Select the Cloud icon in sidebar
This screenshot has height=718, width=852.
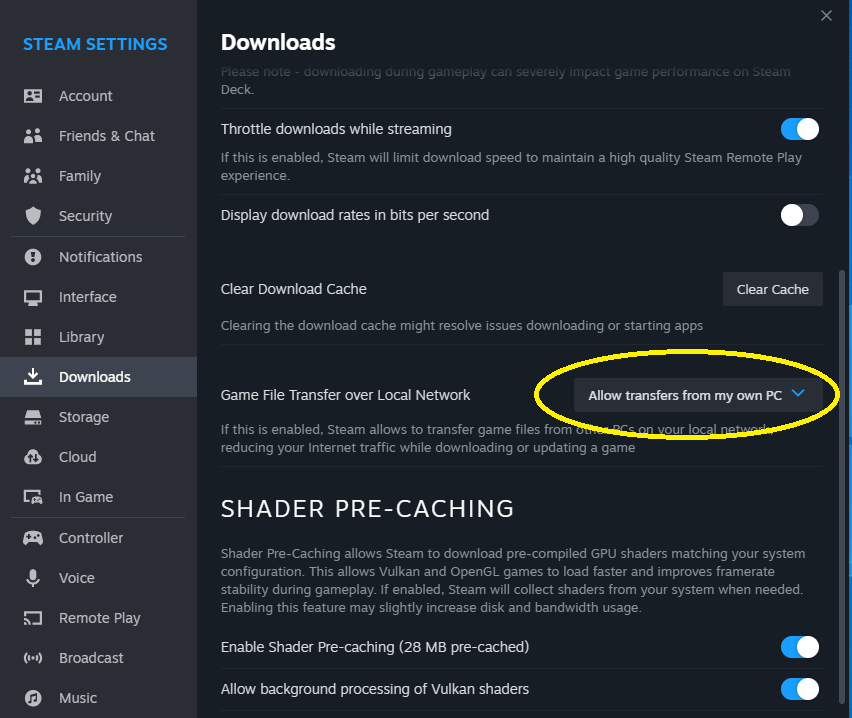[x=33, y=457]
